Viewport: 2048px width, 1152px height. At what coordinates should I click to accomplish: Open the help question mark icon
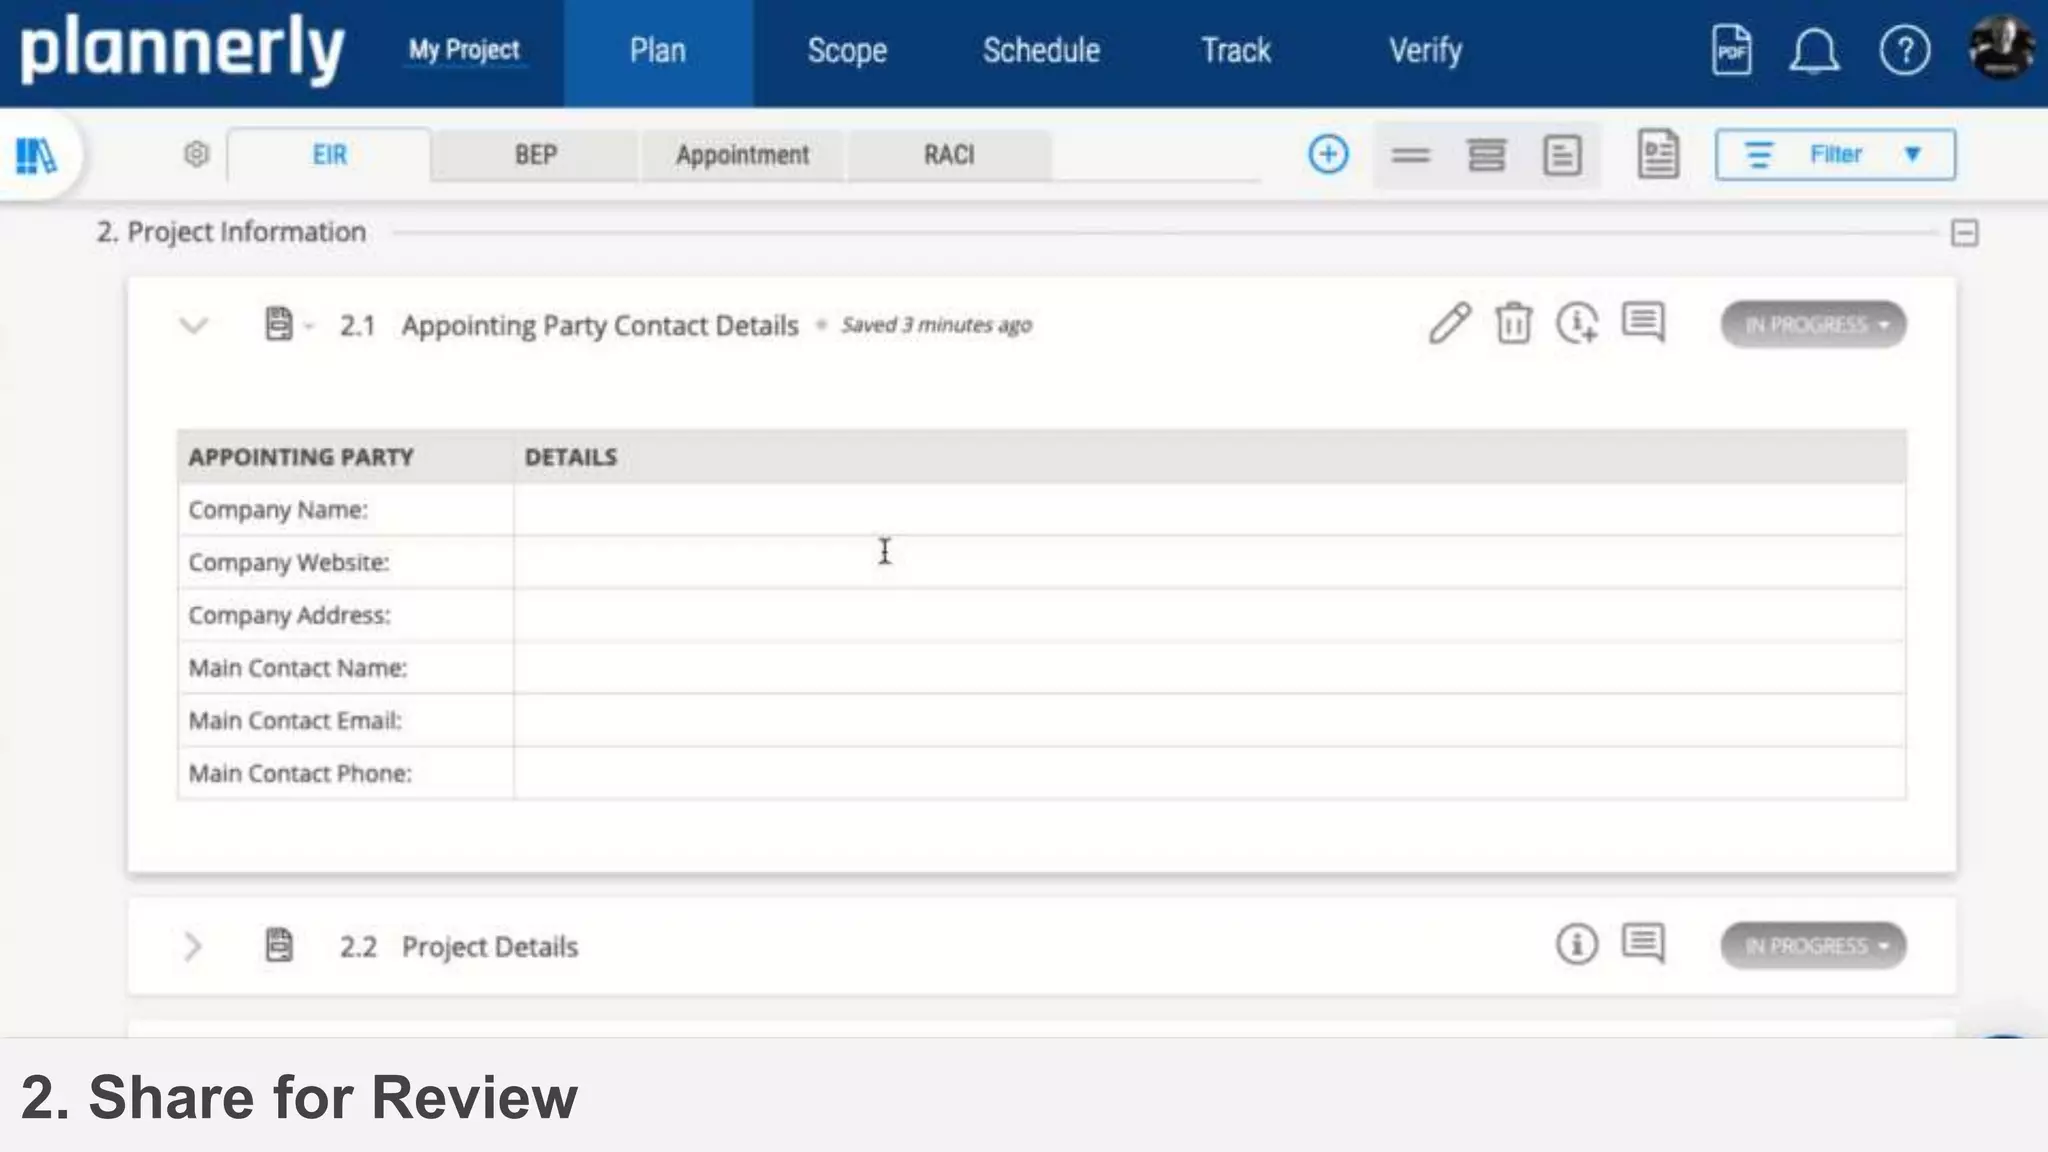coord(1904,50)
